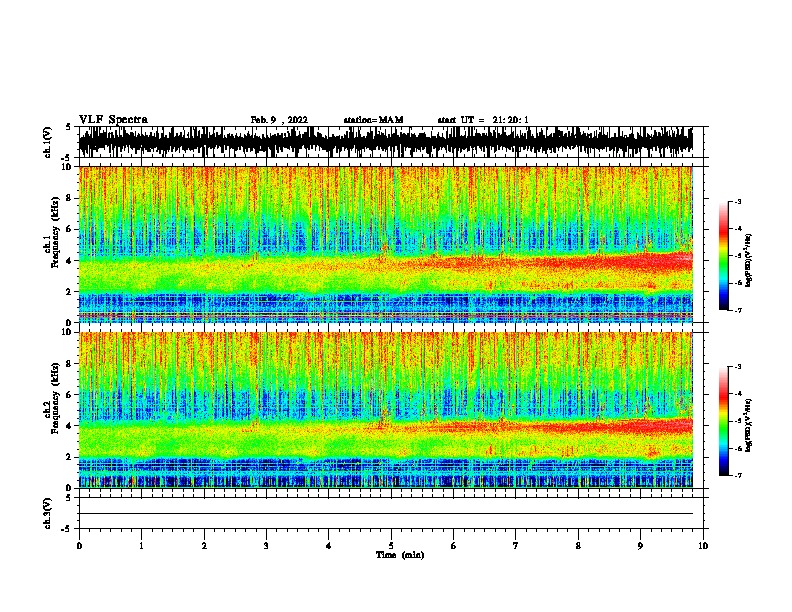Viewport: 792px width, 612px height.
Task: Click the "2" kHz tick on ch.1 axis
Action: tap(70, 292)
